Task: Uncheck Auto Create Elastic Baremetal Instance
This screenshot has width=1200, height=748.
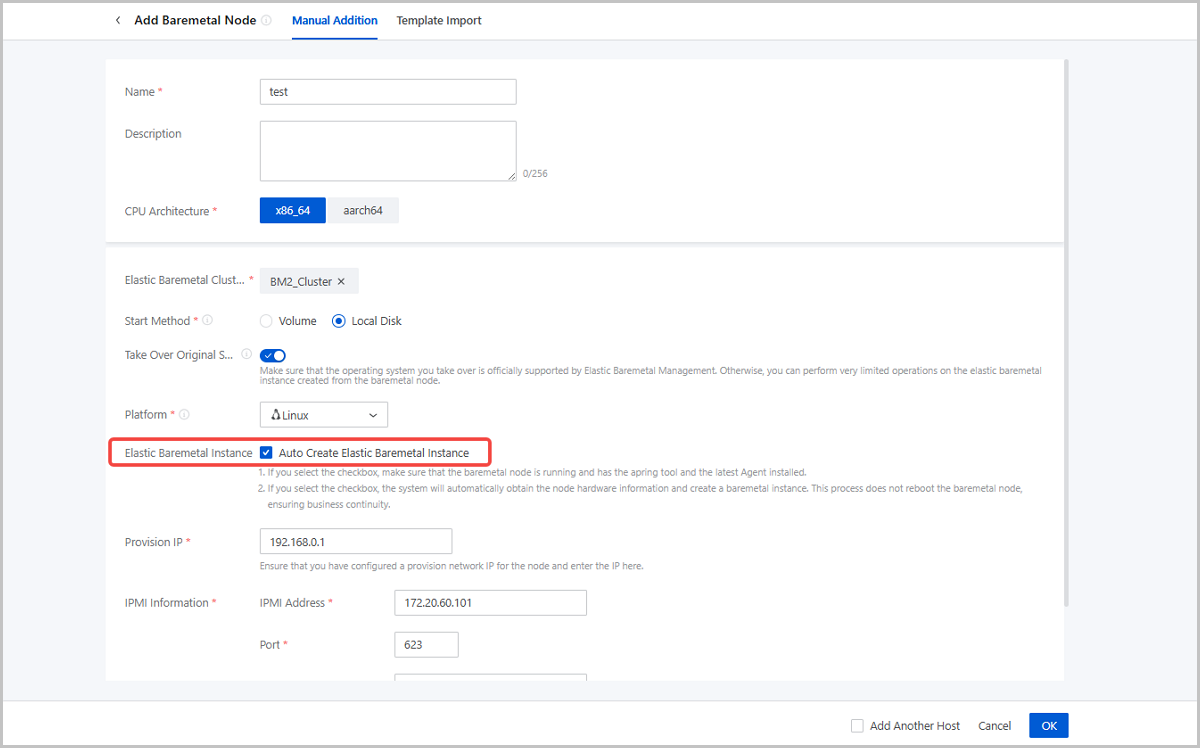Action: click(x=266, y=453)
